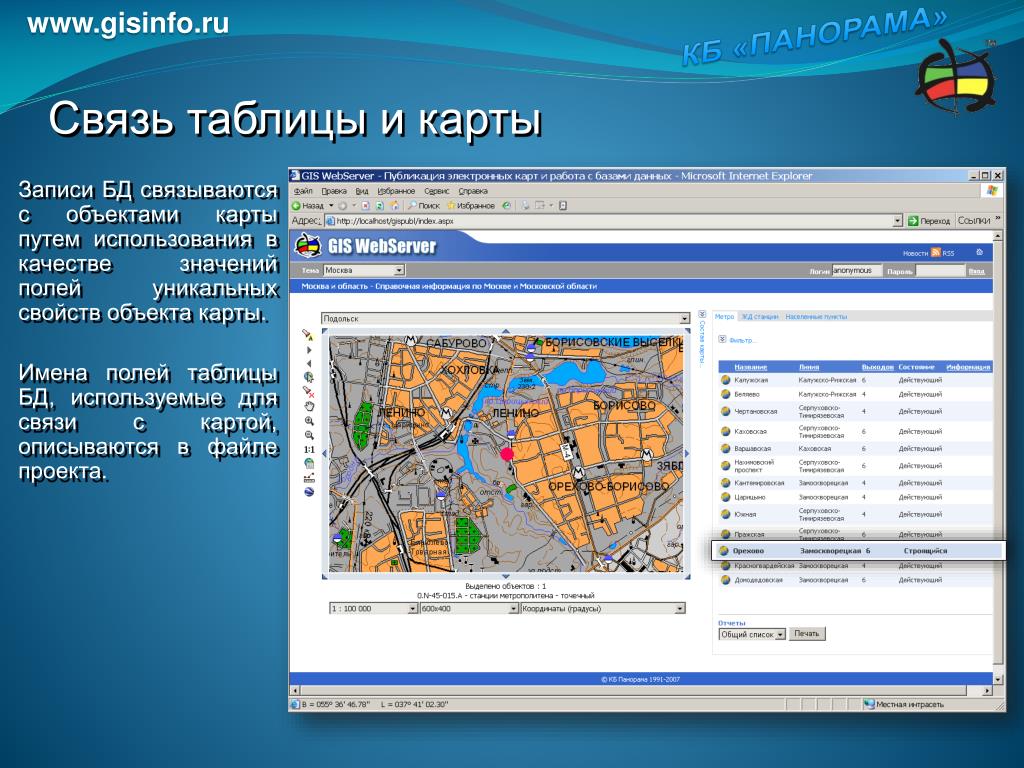Open browser Поиск search button
The image size is (1024, 768).
tap(424, 205)
